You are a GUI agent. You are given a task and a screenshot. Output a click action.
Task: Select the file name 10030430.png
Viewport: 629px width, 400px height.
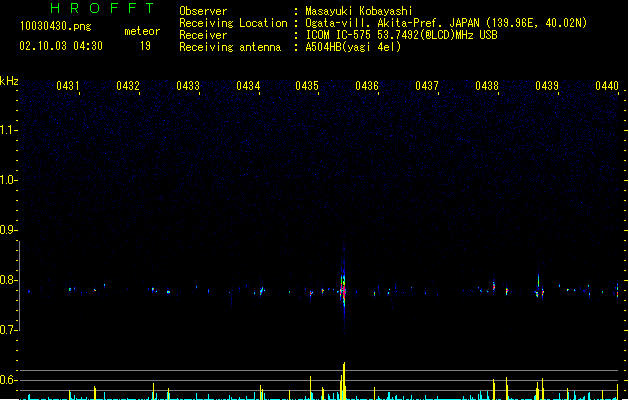tap(56, 26)
